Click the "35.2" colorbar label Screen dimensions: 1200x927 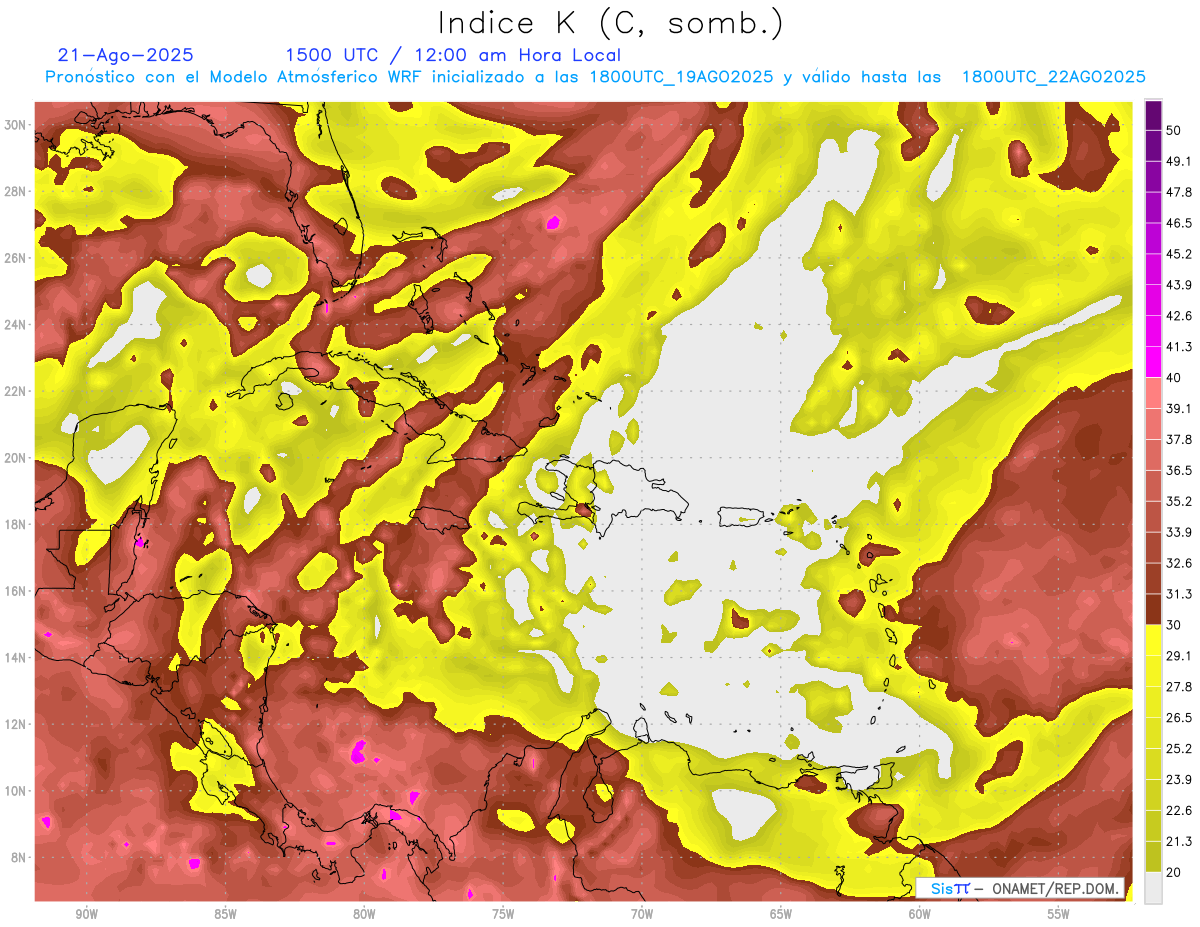(1179, 502)
